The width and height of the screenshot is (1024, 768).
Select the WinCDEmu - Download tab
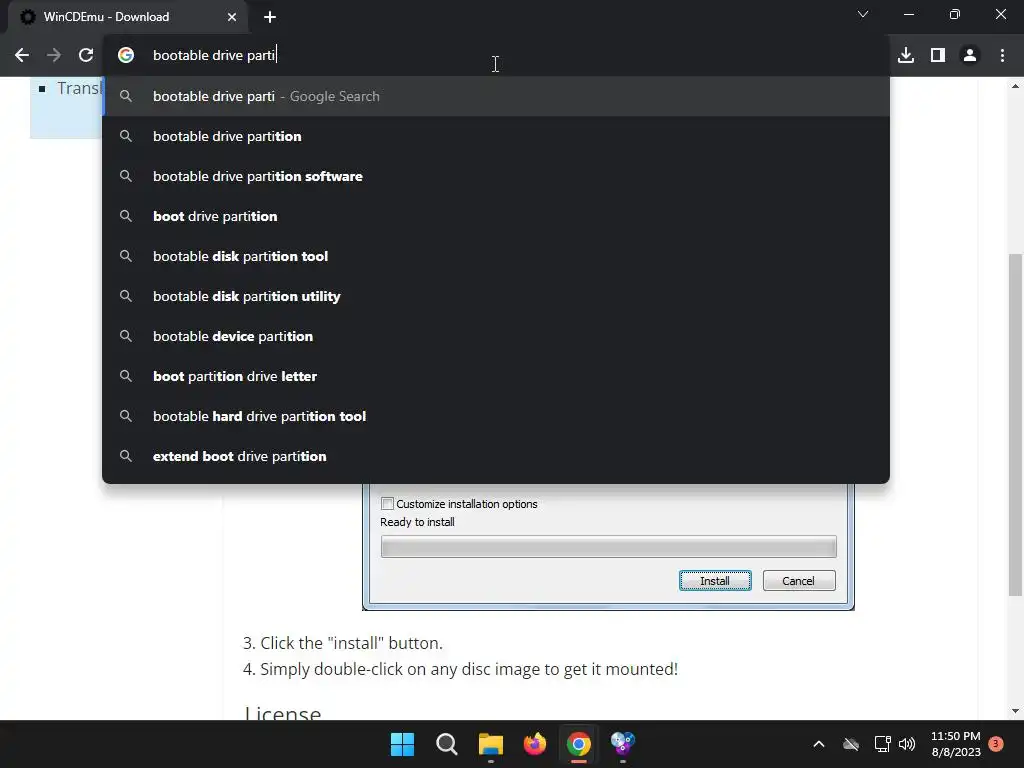[x=127, y=18]
